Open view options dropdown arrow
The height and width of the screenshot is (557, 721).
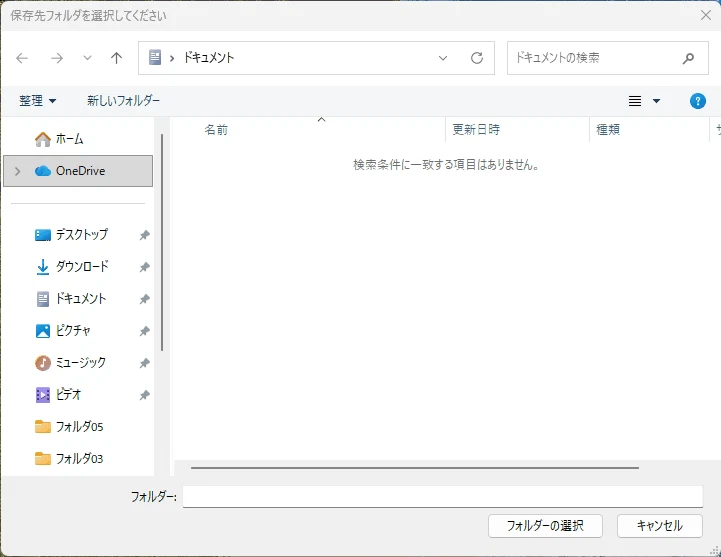point(656,101)
